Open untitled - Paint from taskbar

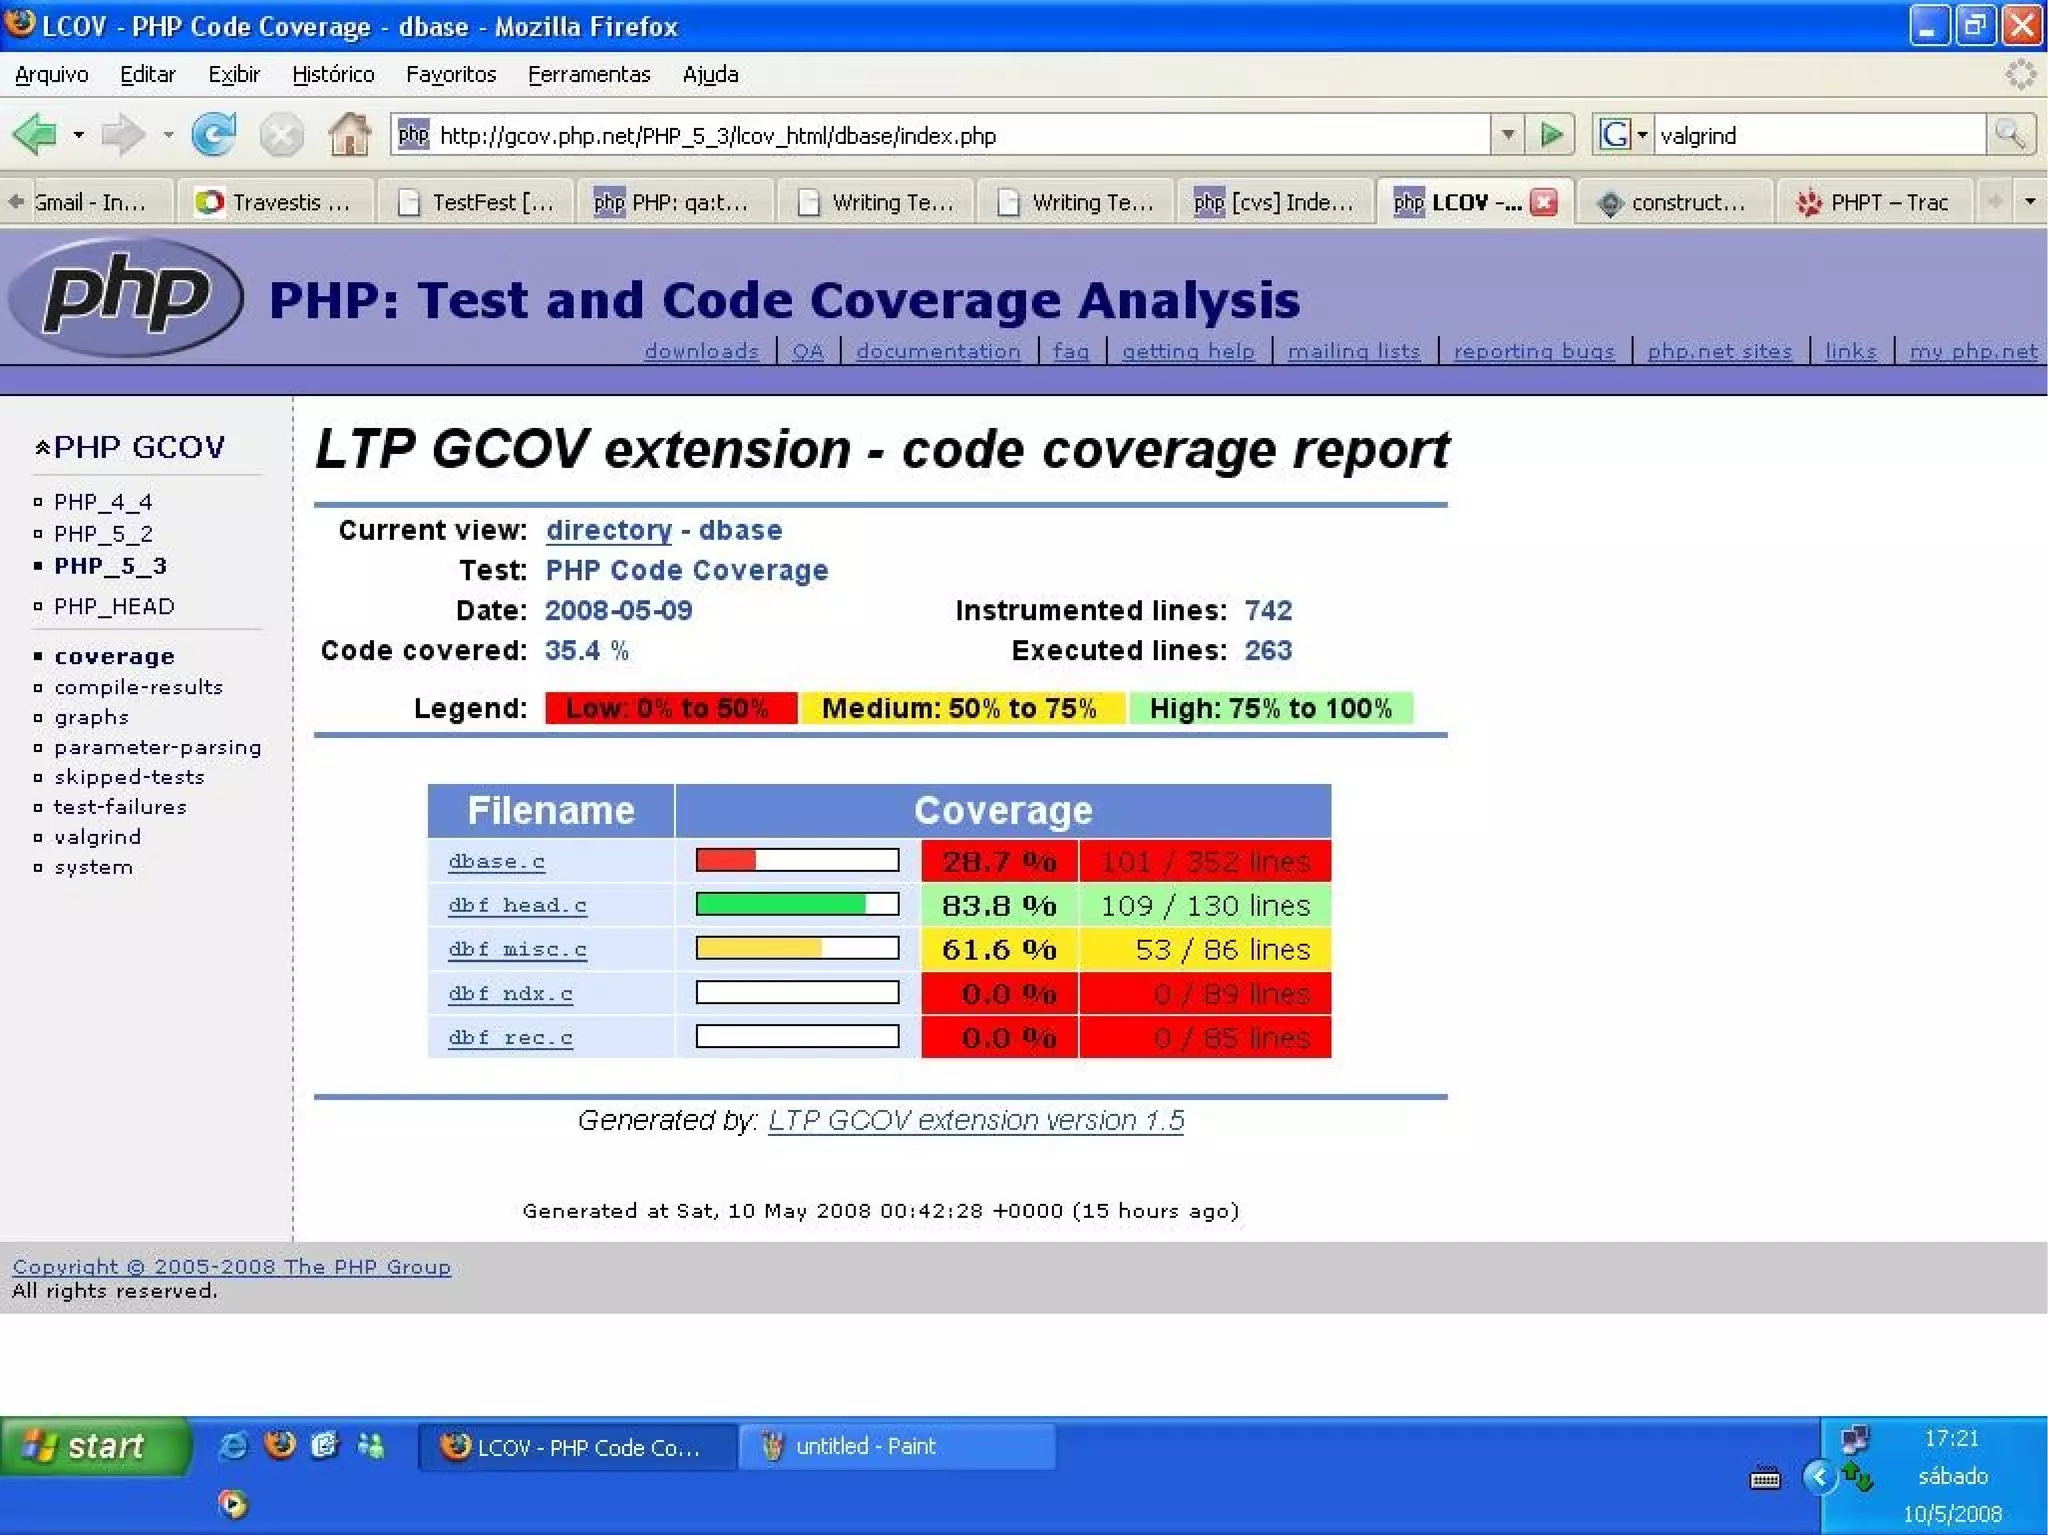[x=896, y=1446]
